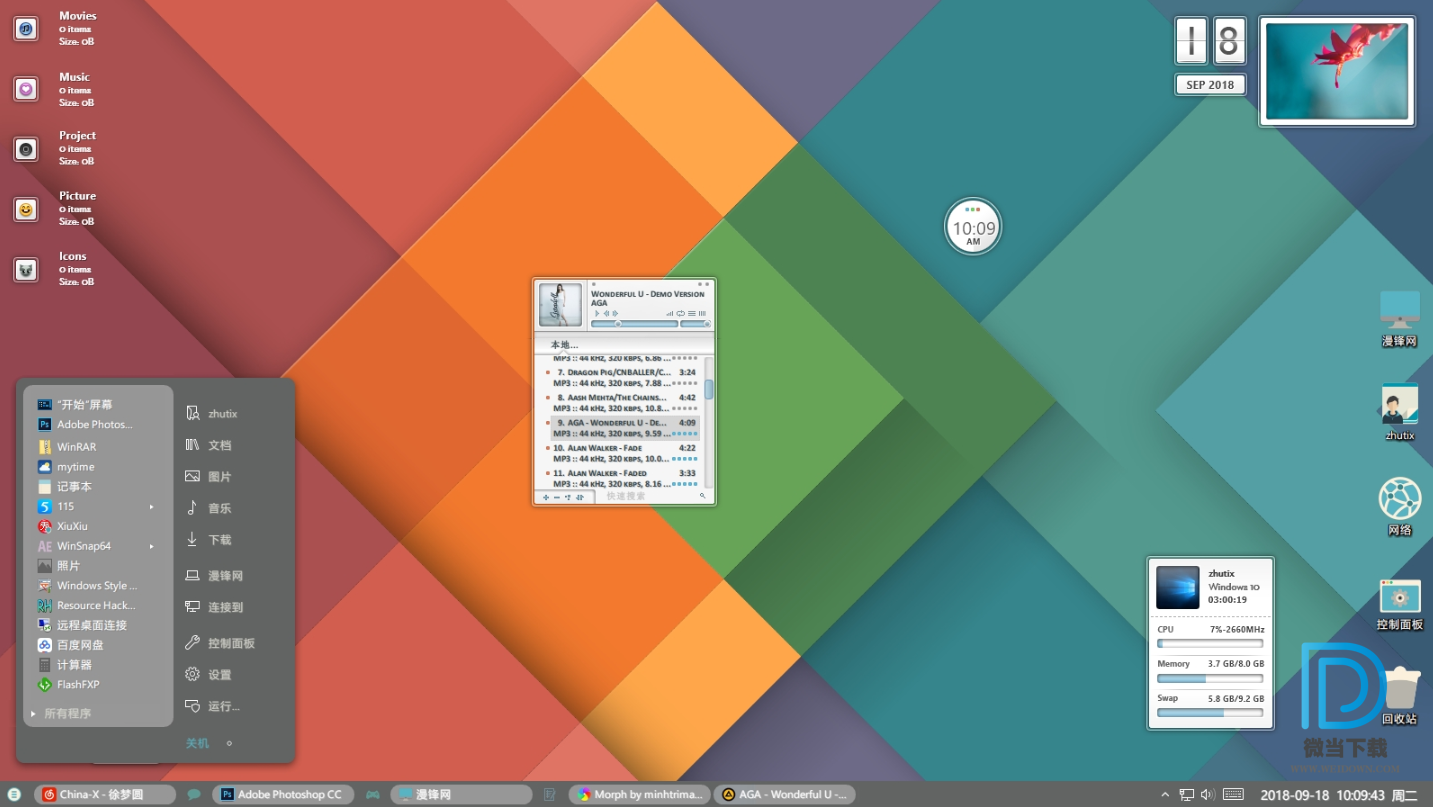Open 远程桌面连接 remote desktop entry
The image size is (1433, 807).
click(83, 625)
